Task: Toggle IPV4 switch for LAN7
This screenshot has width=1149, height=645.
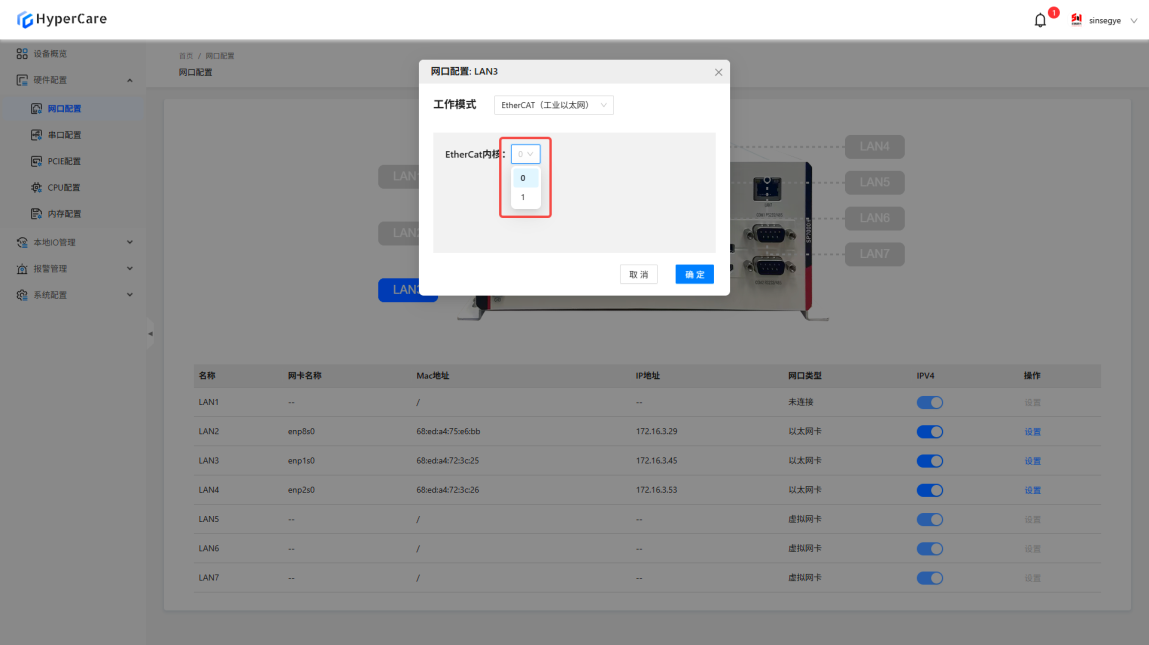Action: [929, 578]
